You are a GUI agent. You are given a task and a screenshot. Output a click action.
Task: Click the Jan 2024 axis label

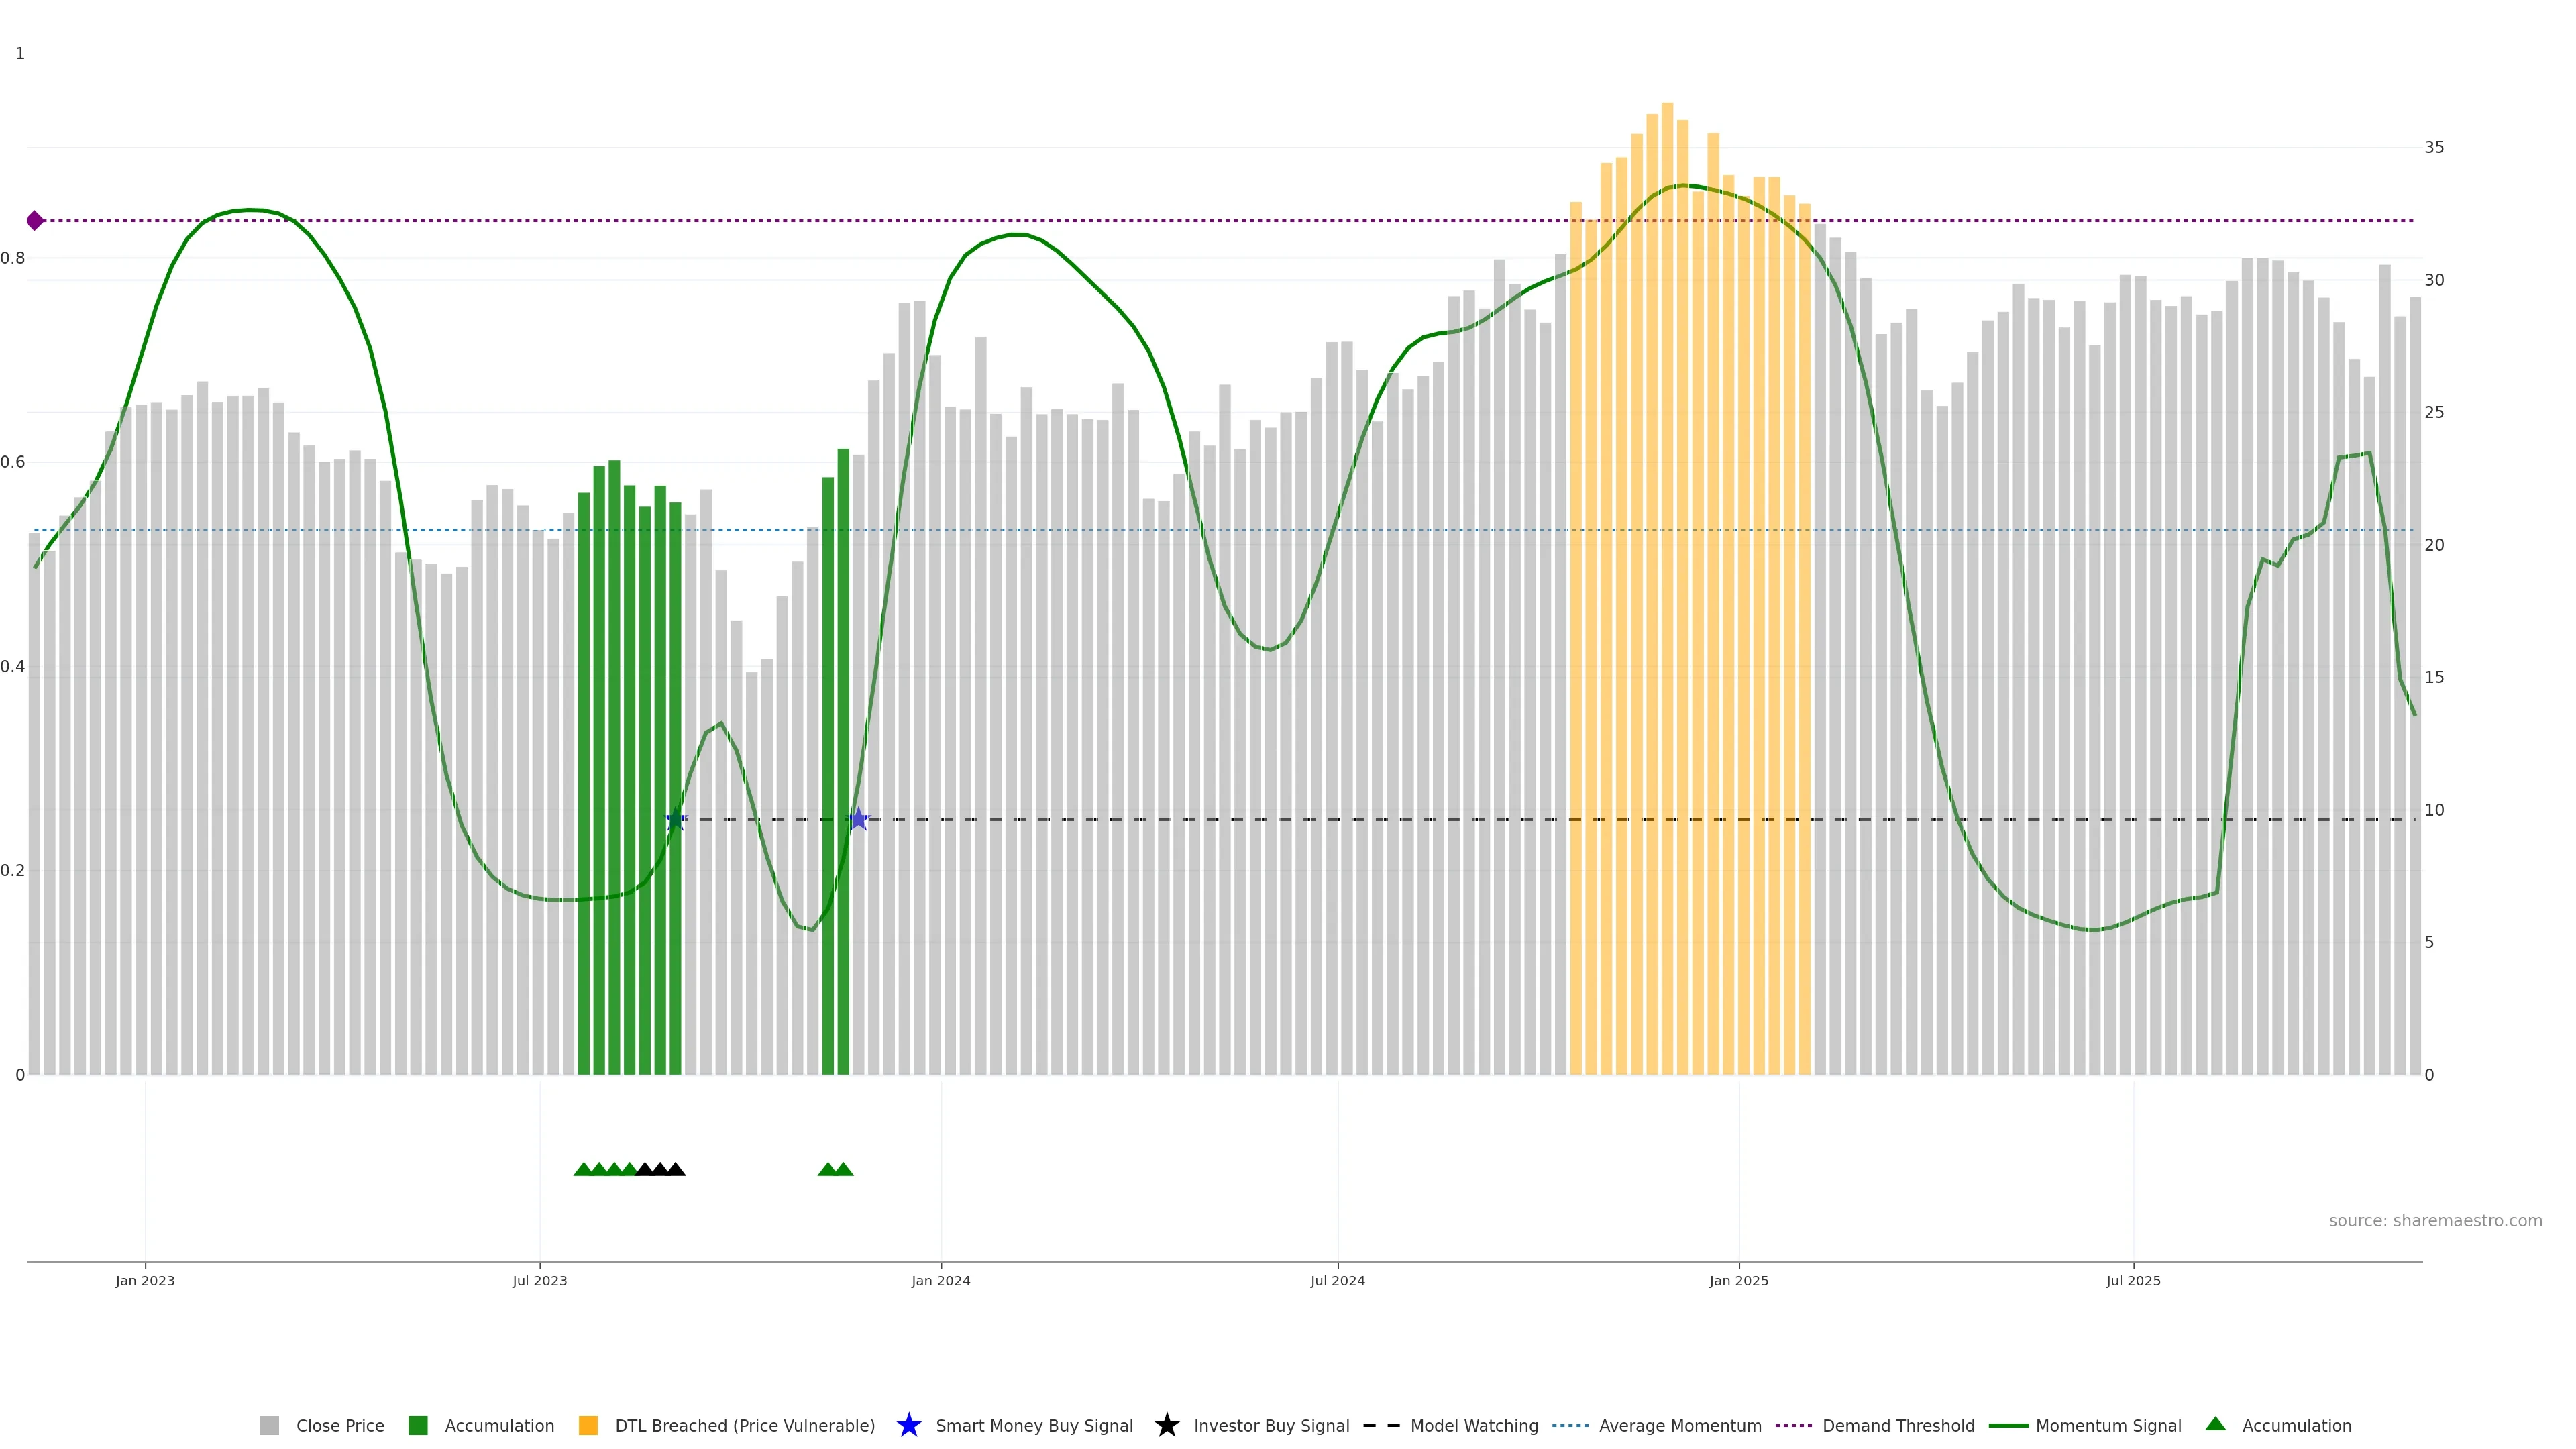(940, 1280)
